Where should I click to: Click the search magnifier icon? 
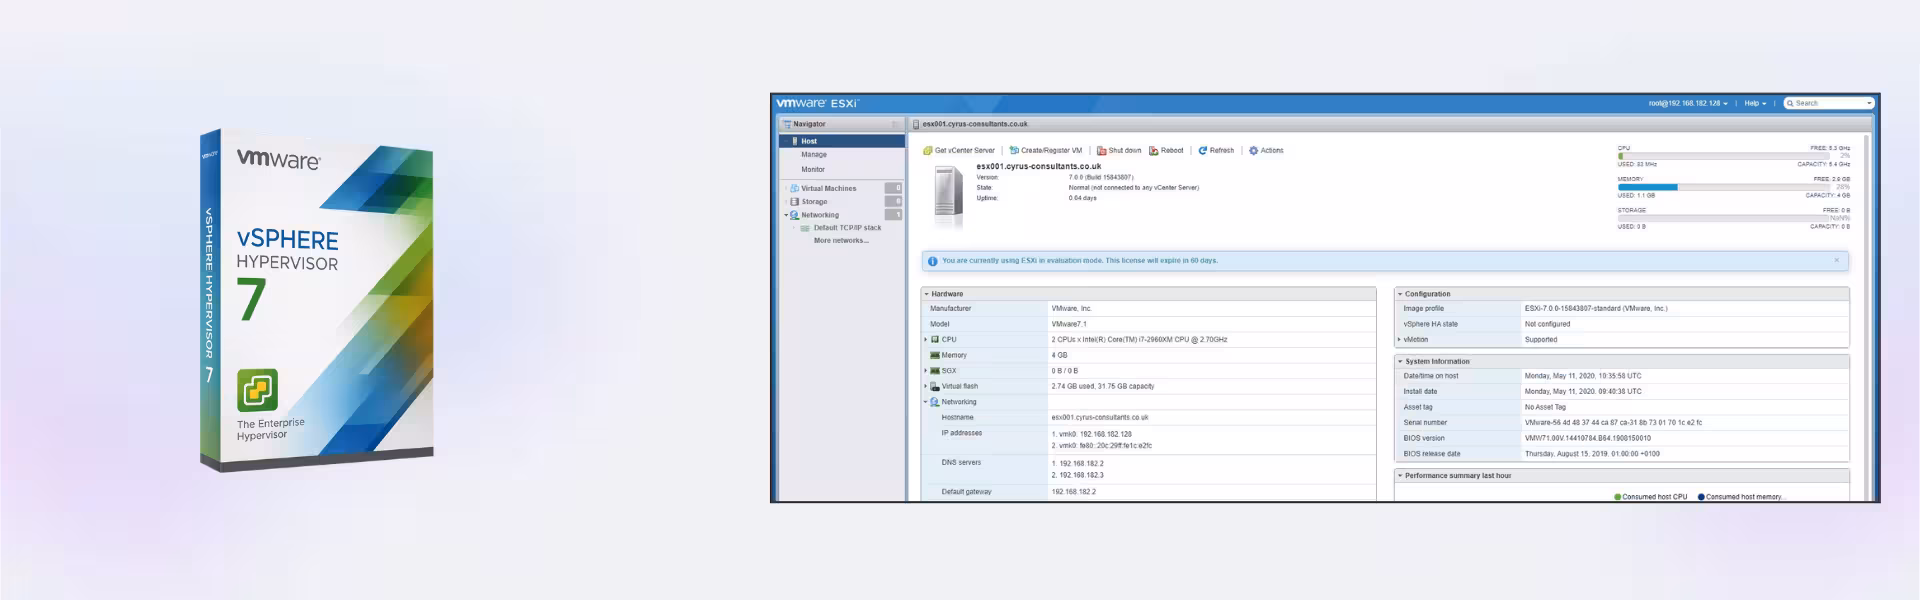tap(1791, 103)
